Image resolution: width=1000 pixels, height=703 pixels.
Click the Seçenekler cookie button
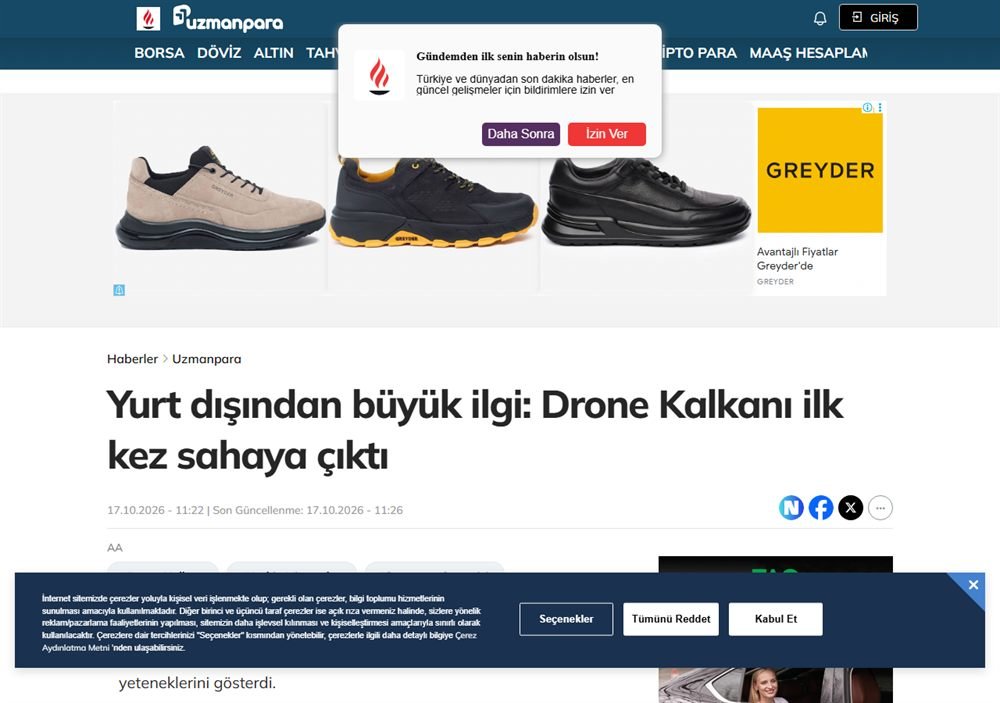[566, 619]
